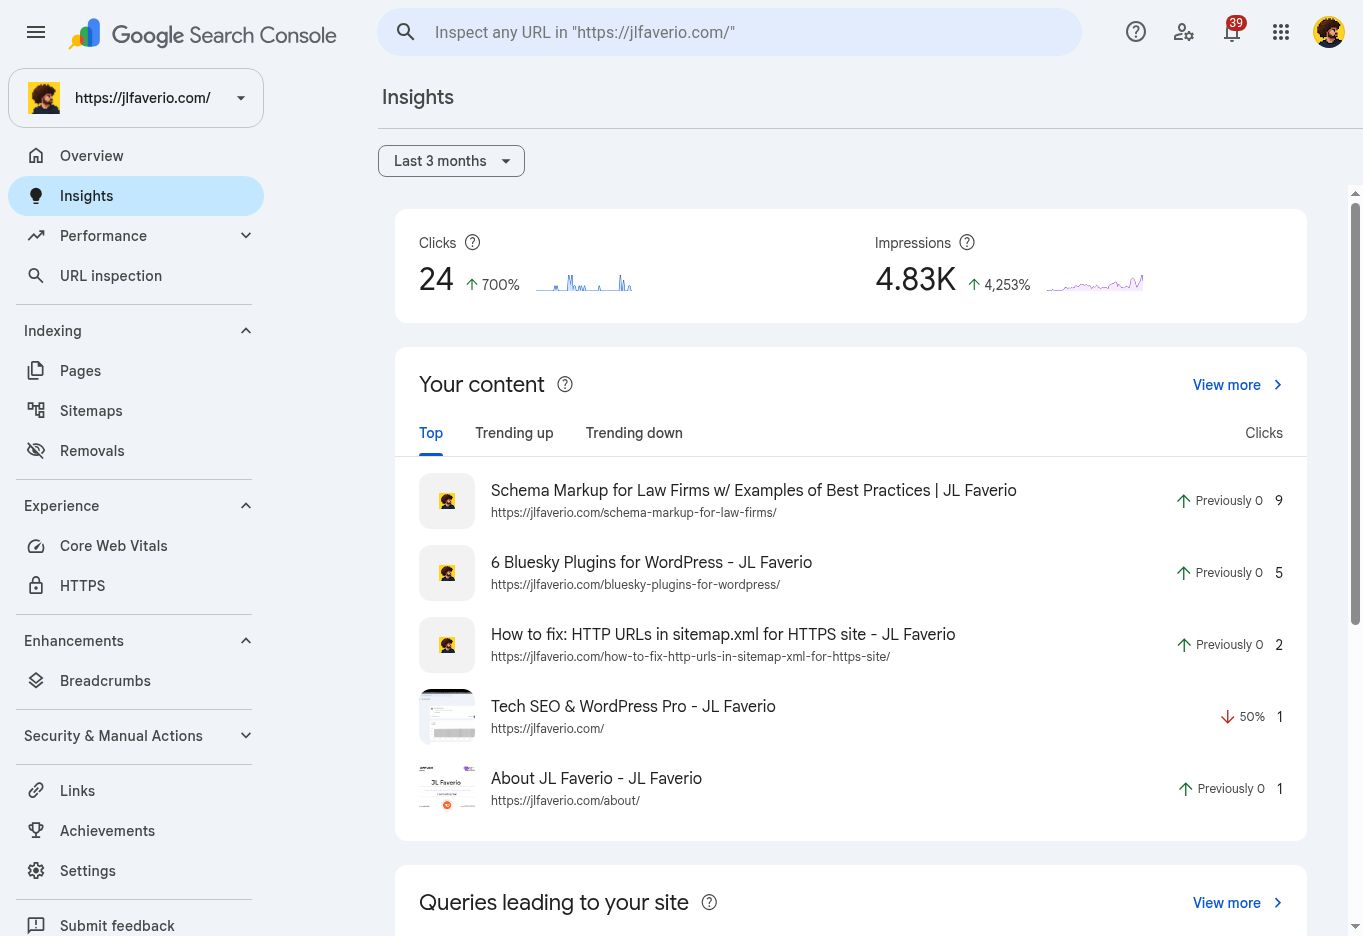The width and height of the screenshot is (1363, 936).
Task: Click the Pages document icon
Action: (36, 371)
